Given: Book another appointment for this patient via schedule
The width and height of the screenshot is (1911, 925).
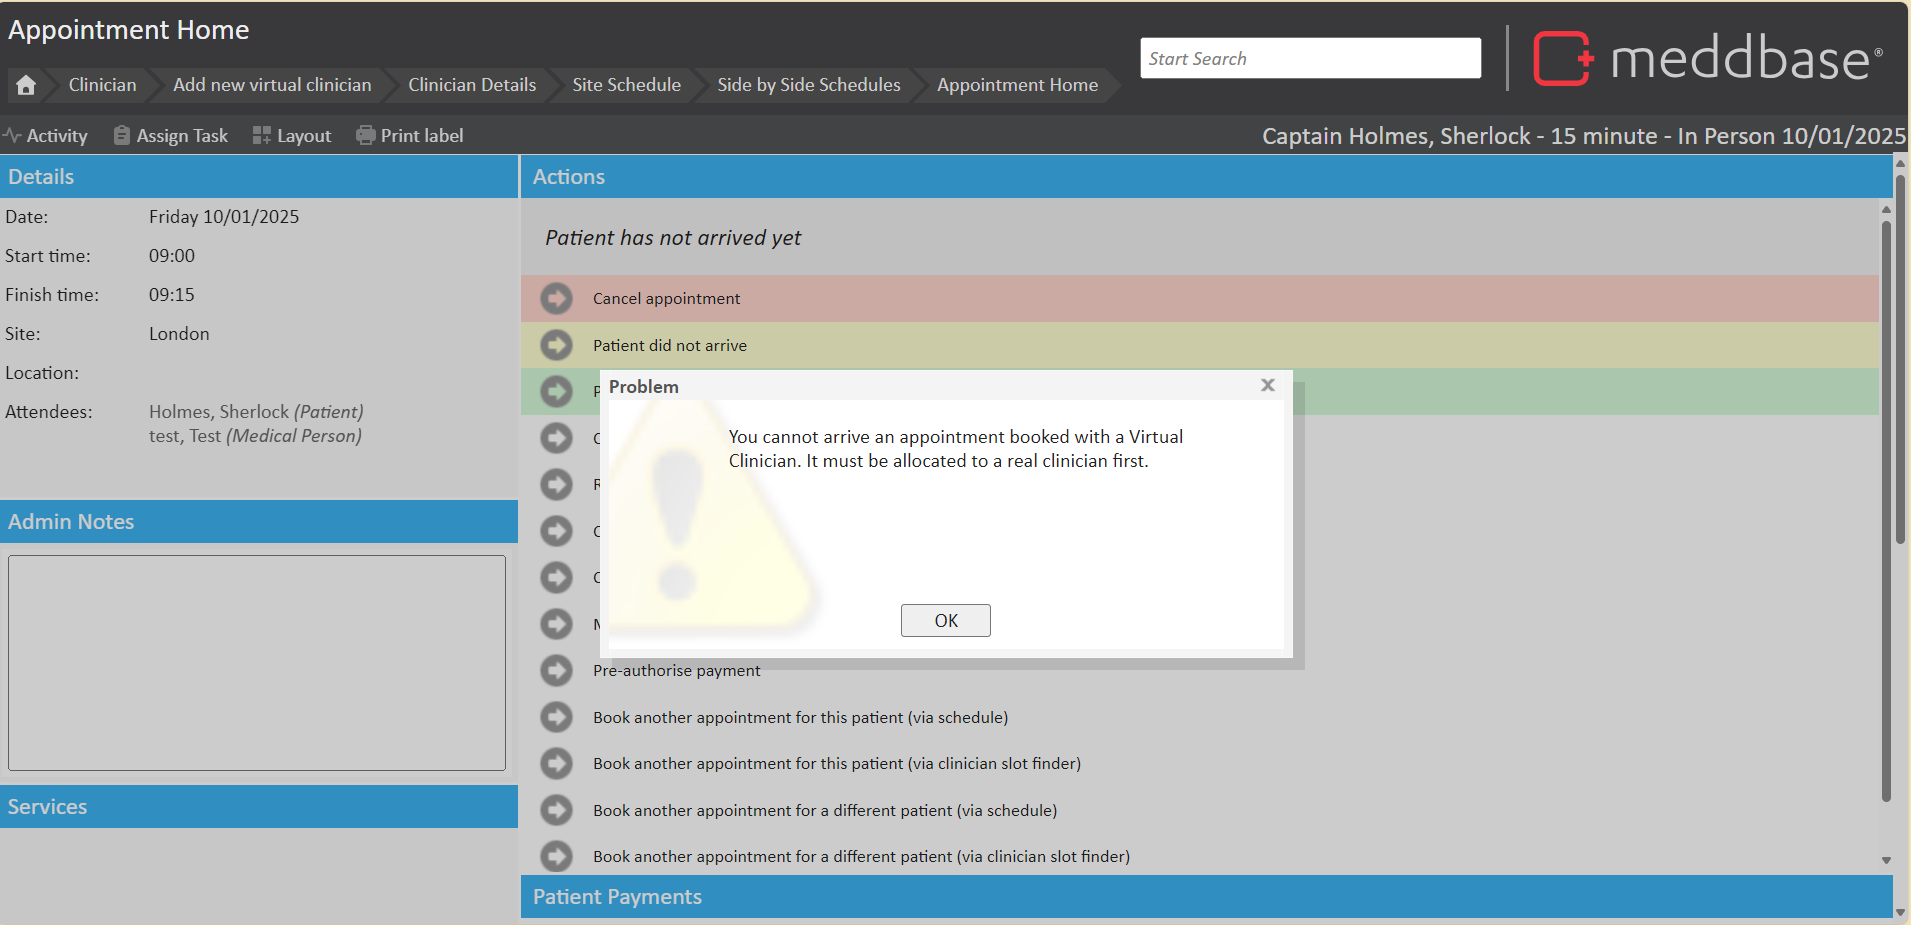Looking at the screenshot, I should click(800, 717).
